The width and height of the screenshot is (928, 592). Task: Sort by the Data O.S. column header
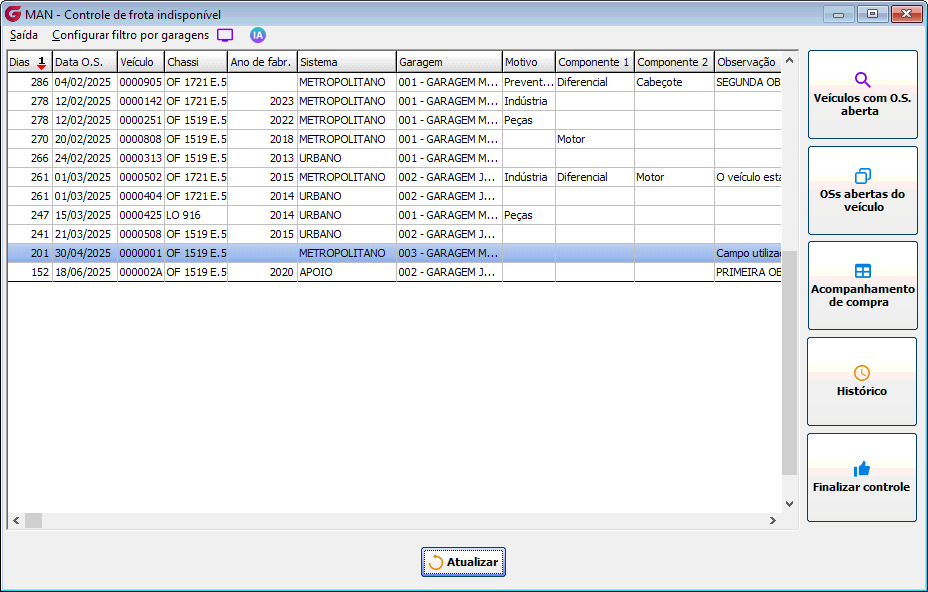85,62
